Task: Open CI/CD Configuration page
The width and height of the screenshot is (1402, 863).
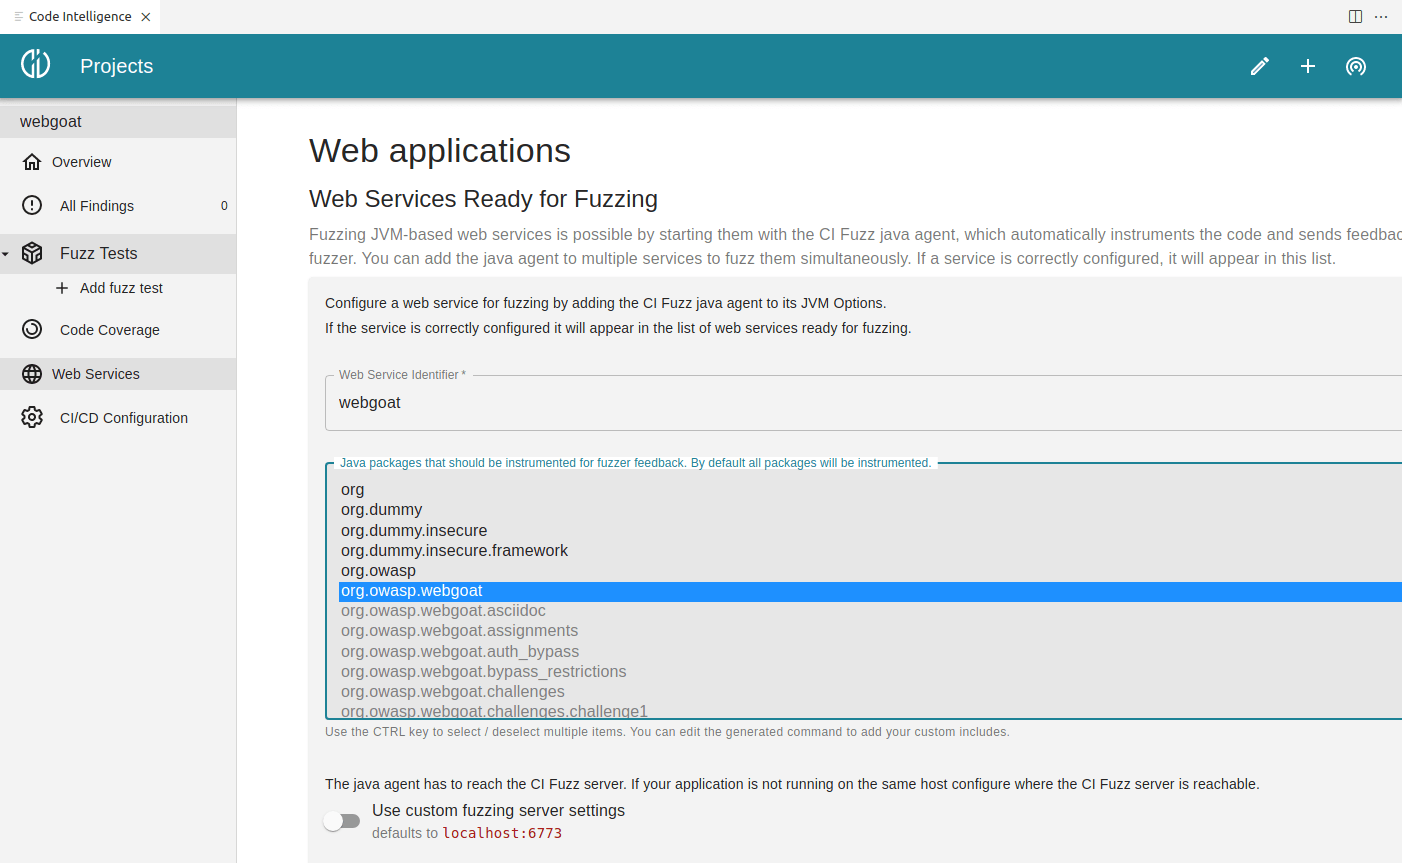Action: pos(118,417)
